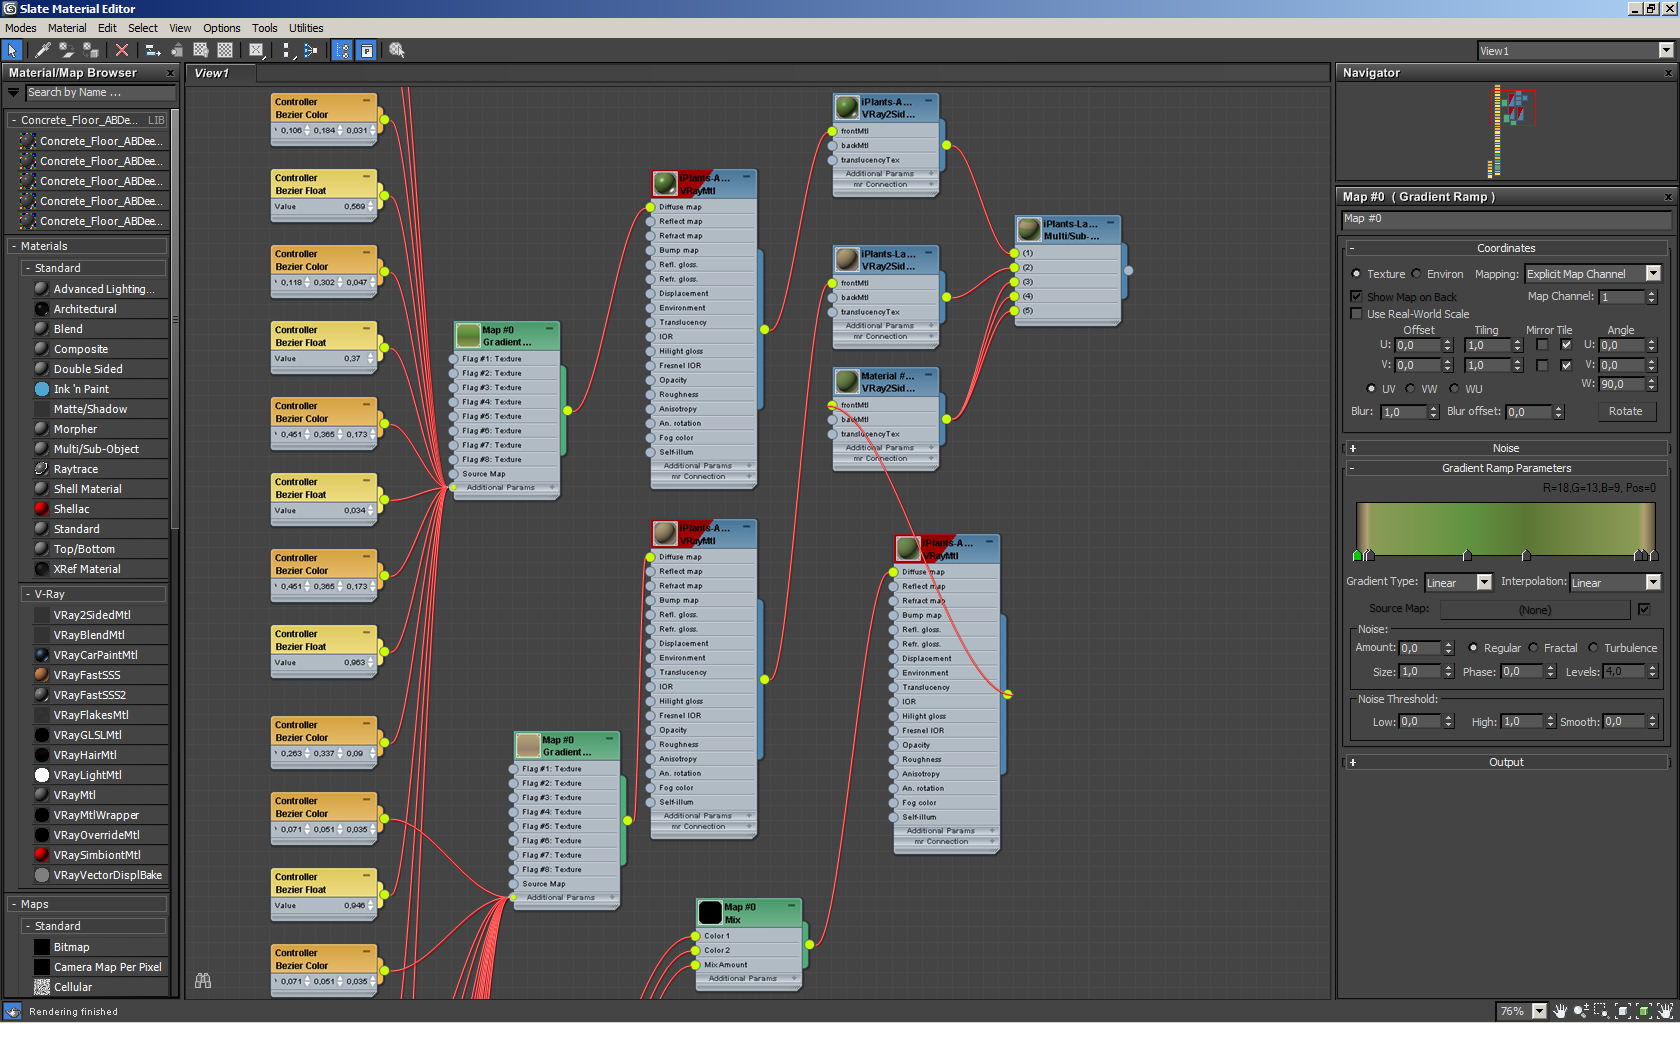The image size is (1680, 1050).
Task: Click the Zoom Extents icon
Action: point(1623,1011)
